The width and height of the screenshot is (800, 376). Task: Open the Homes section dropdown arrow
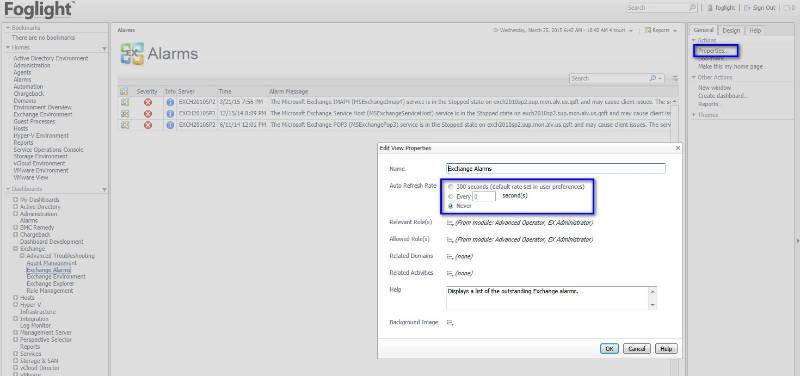click(x=104, y=48)
